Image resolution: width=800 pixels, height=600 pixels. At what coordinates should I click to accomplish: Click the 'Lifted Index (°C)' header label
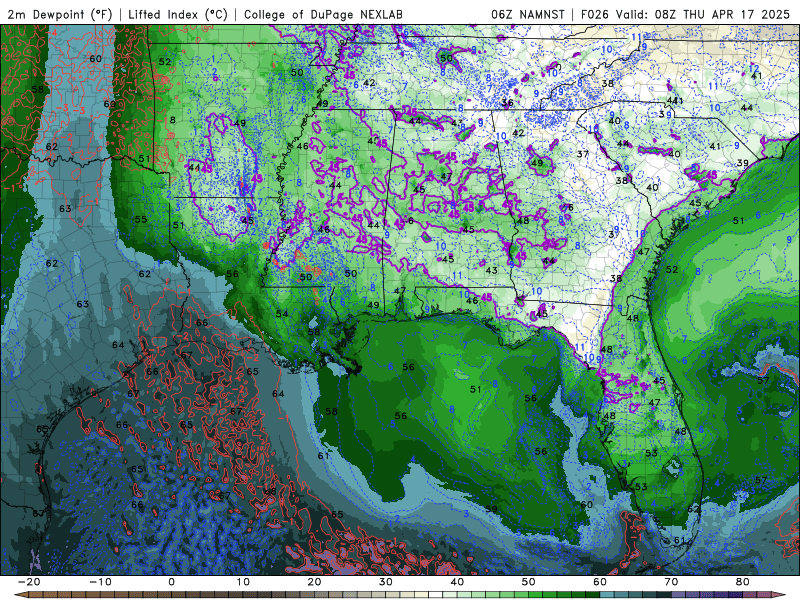point(178,14)
